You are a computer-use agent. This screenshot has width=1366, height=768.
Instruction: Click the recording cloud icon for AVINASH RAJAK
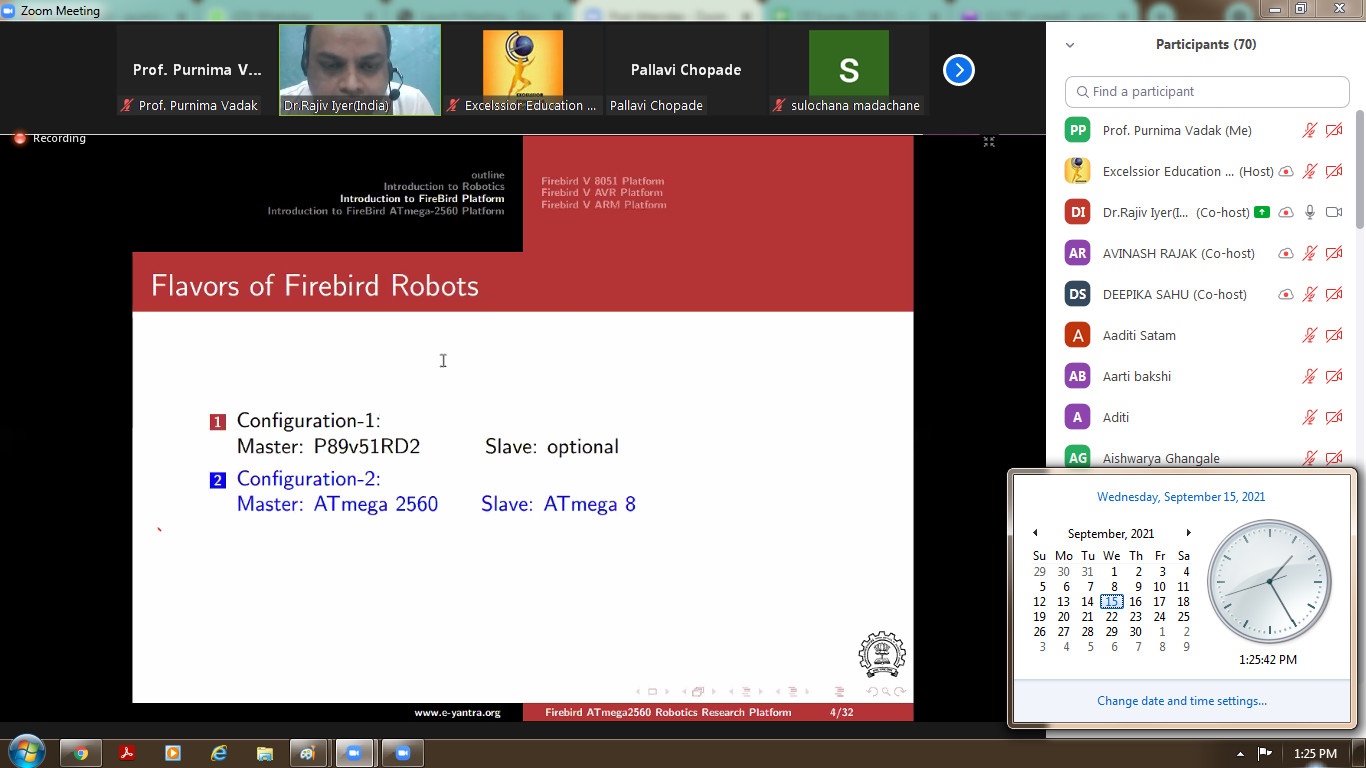pos(1286,254)
